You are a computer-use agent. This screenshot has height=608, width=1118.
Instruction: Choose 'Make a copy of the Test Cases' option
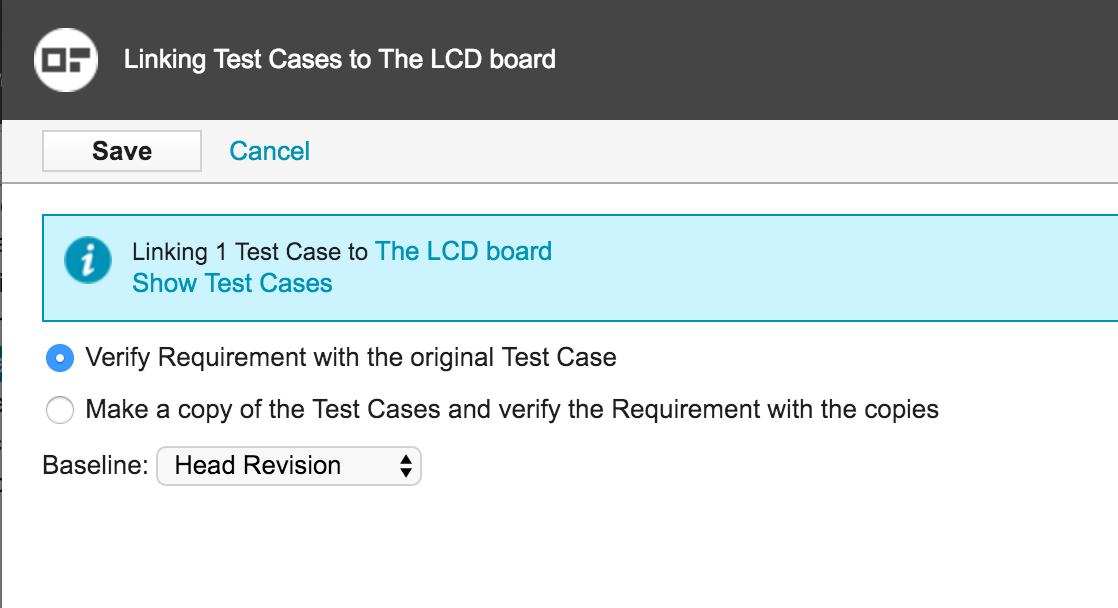[x=60, y=410]
